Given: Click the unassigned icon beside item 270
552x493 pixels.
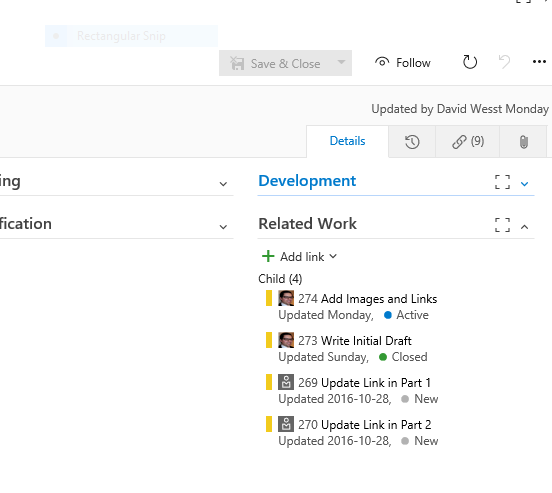Looking at the screenshot, I should pyautogui.click(x=286, y=424).
